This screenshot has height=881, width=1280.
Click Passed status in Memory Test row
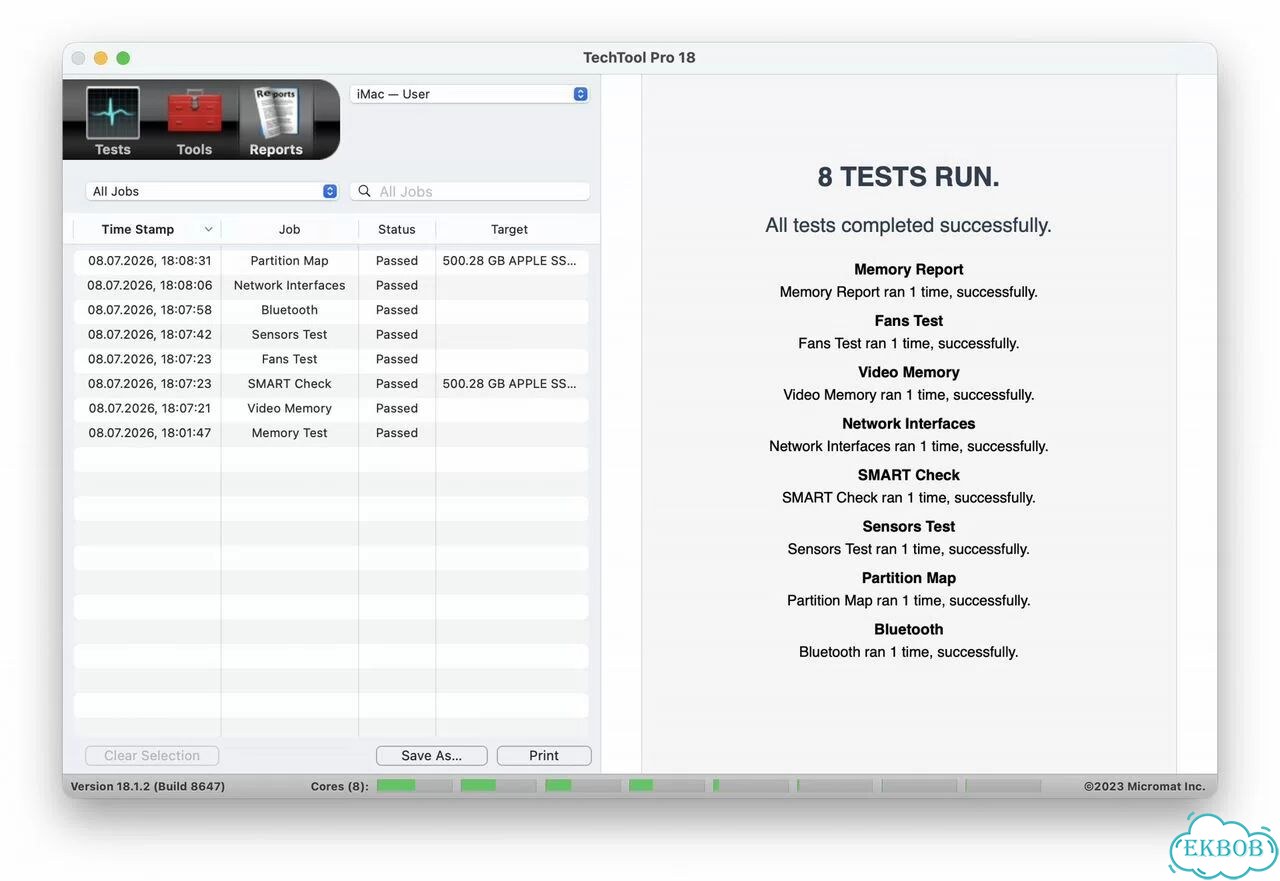[397, 433]
